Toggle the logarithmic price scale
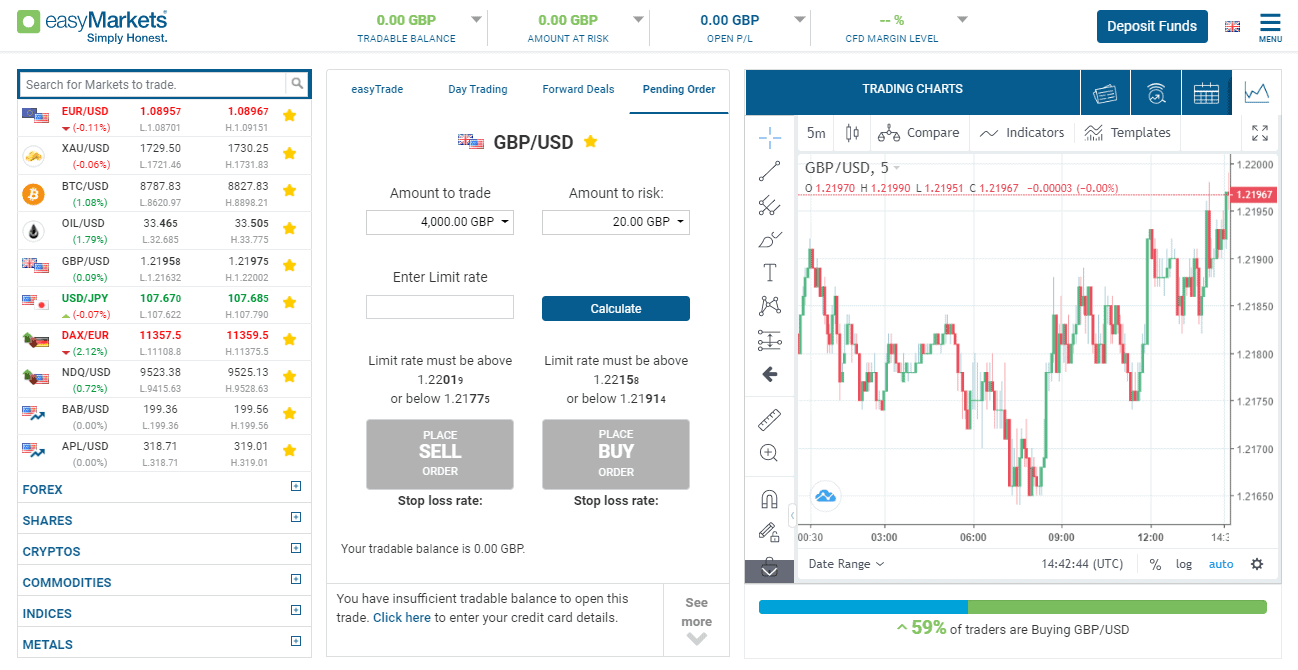Viewport: 1298px width, 670px height. [x=1184, y=563]
